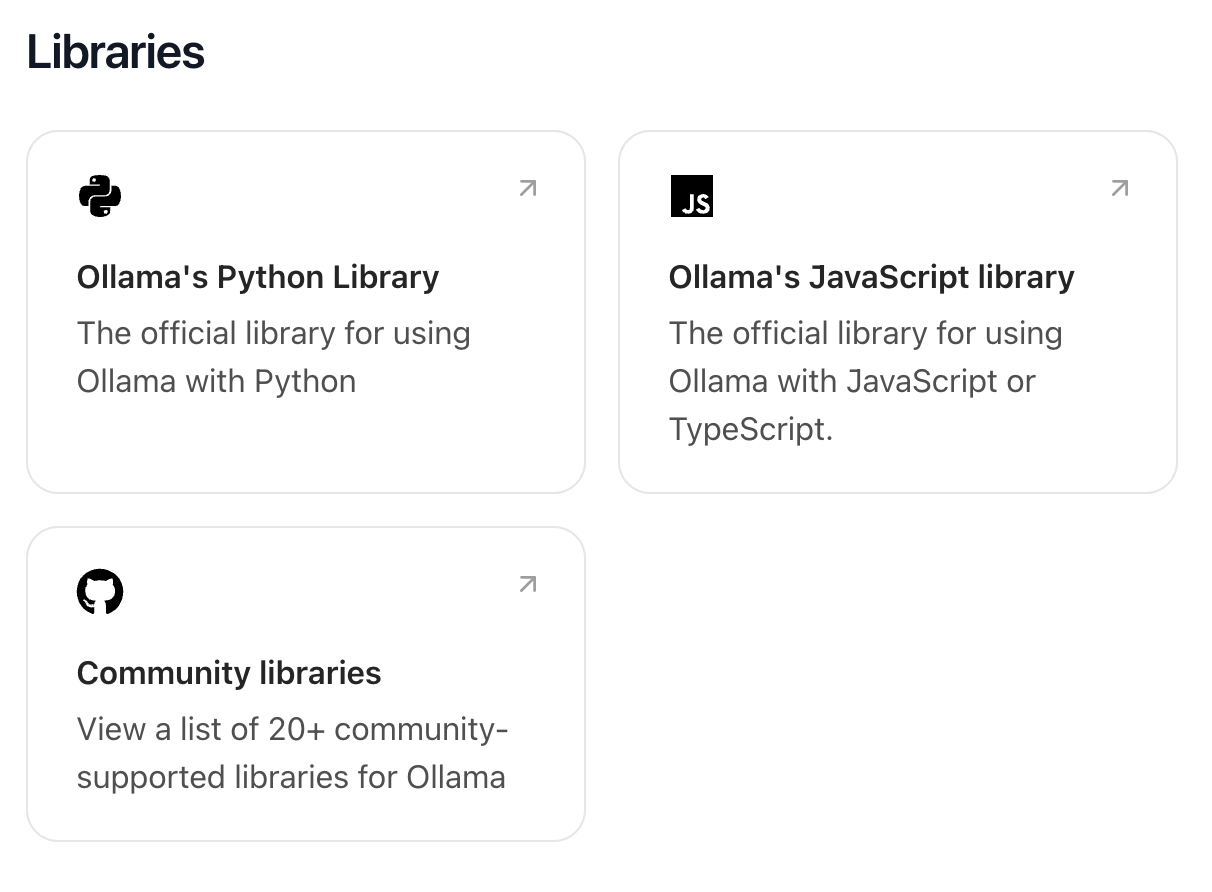
Task: Click the arrow icon on Python Library card
Action: point(528,188)
